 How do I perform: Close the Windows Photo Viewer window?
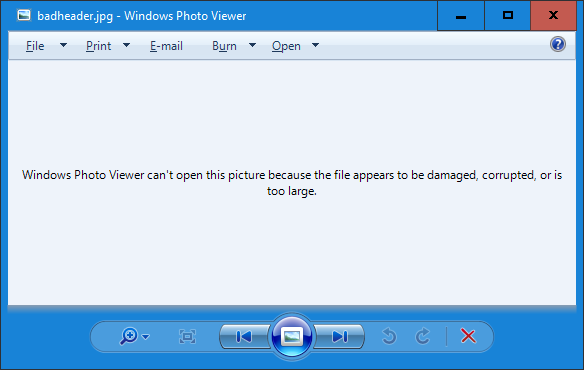coord(553,16)
